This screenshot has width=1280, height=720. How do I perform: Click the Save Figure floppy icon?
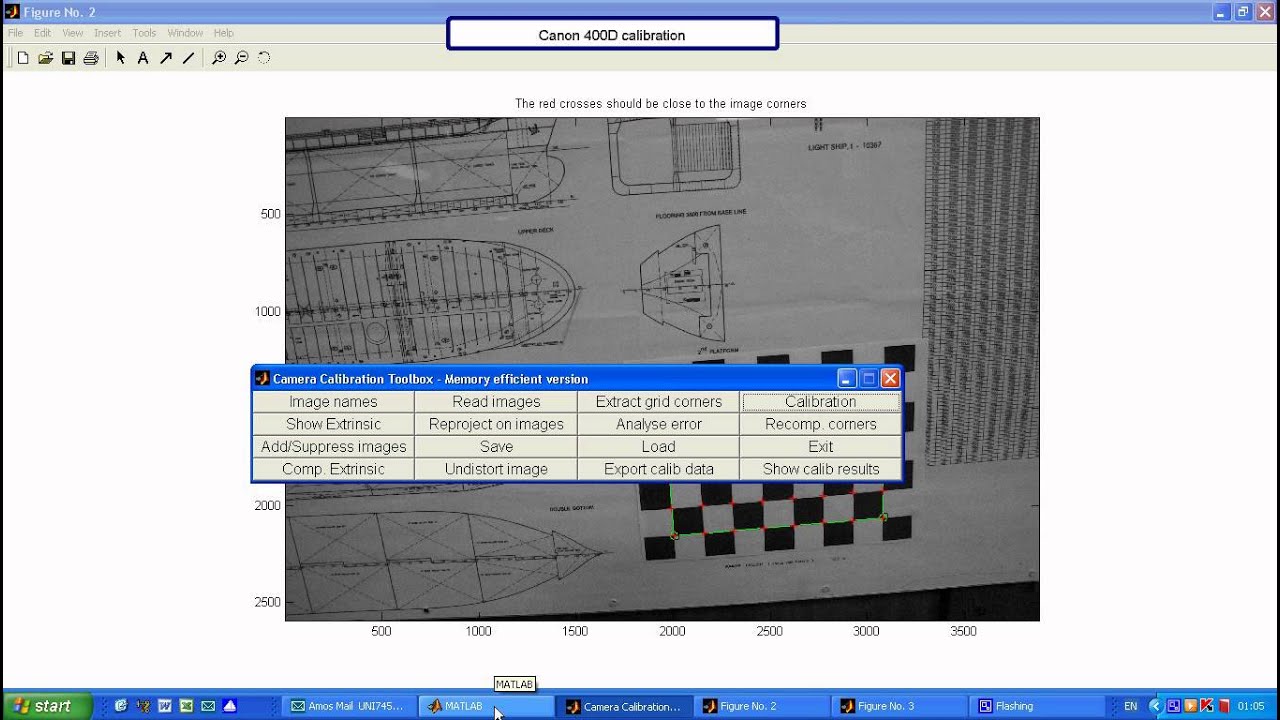tap(68, 58)
